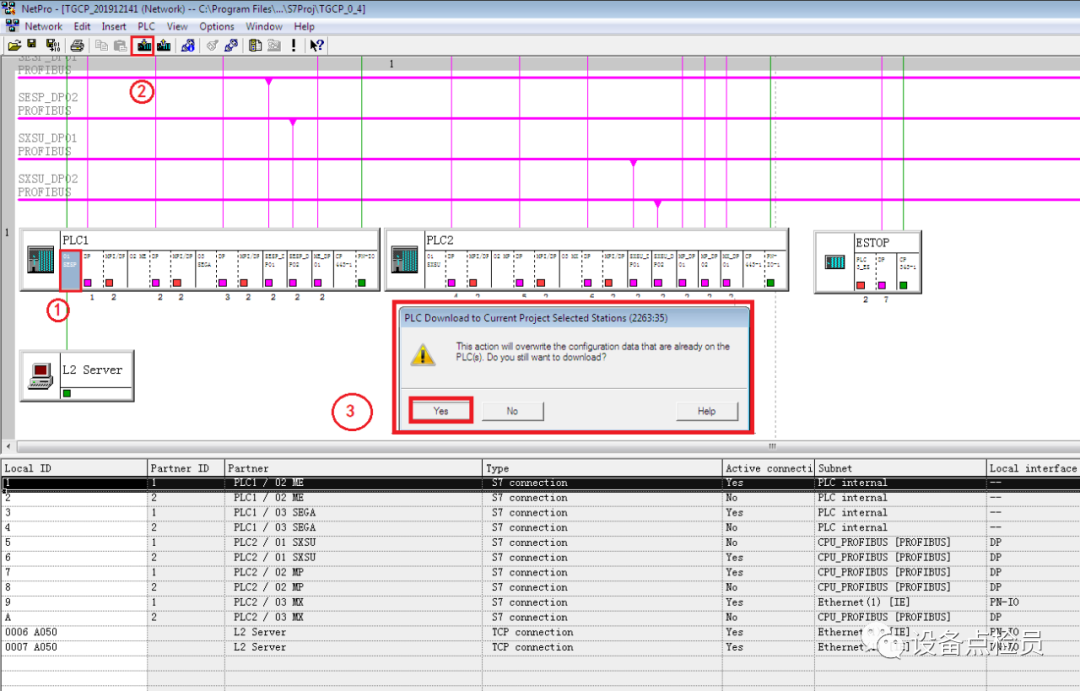This screenshot has width=1080, height=691.
Task: Select row 'PLC1 / 03 SEGA' with Local ID 3
Action: coord(540,513)
